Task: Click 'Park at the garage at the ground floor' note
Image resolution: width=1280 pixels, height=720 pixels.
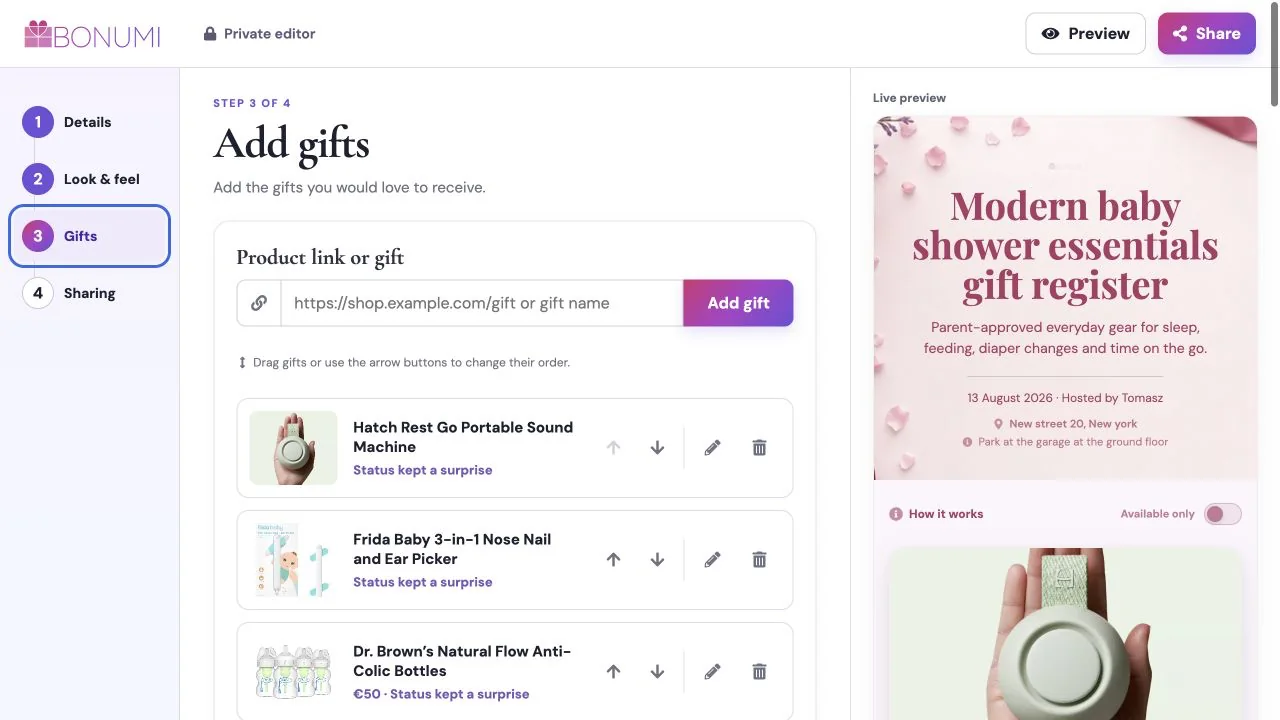Action: pyautogui.click(x=1073, y=442)
